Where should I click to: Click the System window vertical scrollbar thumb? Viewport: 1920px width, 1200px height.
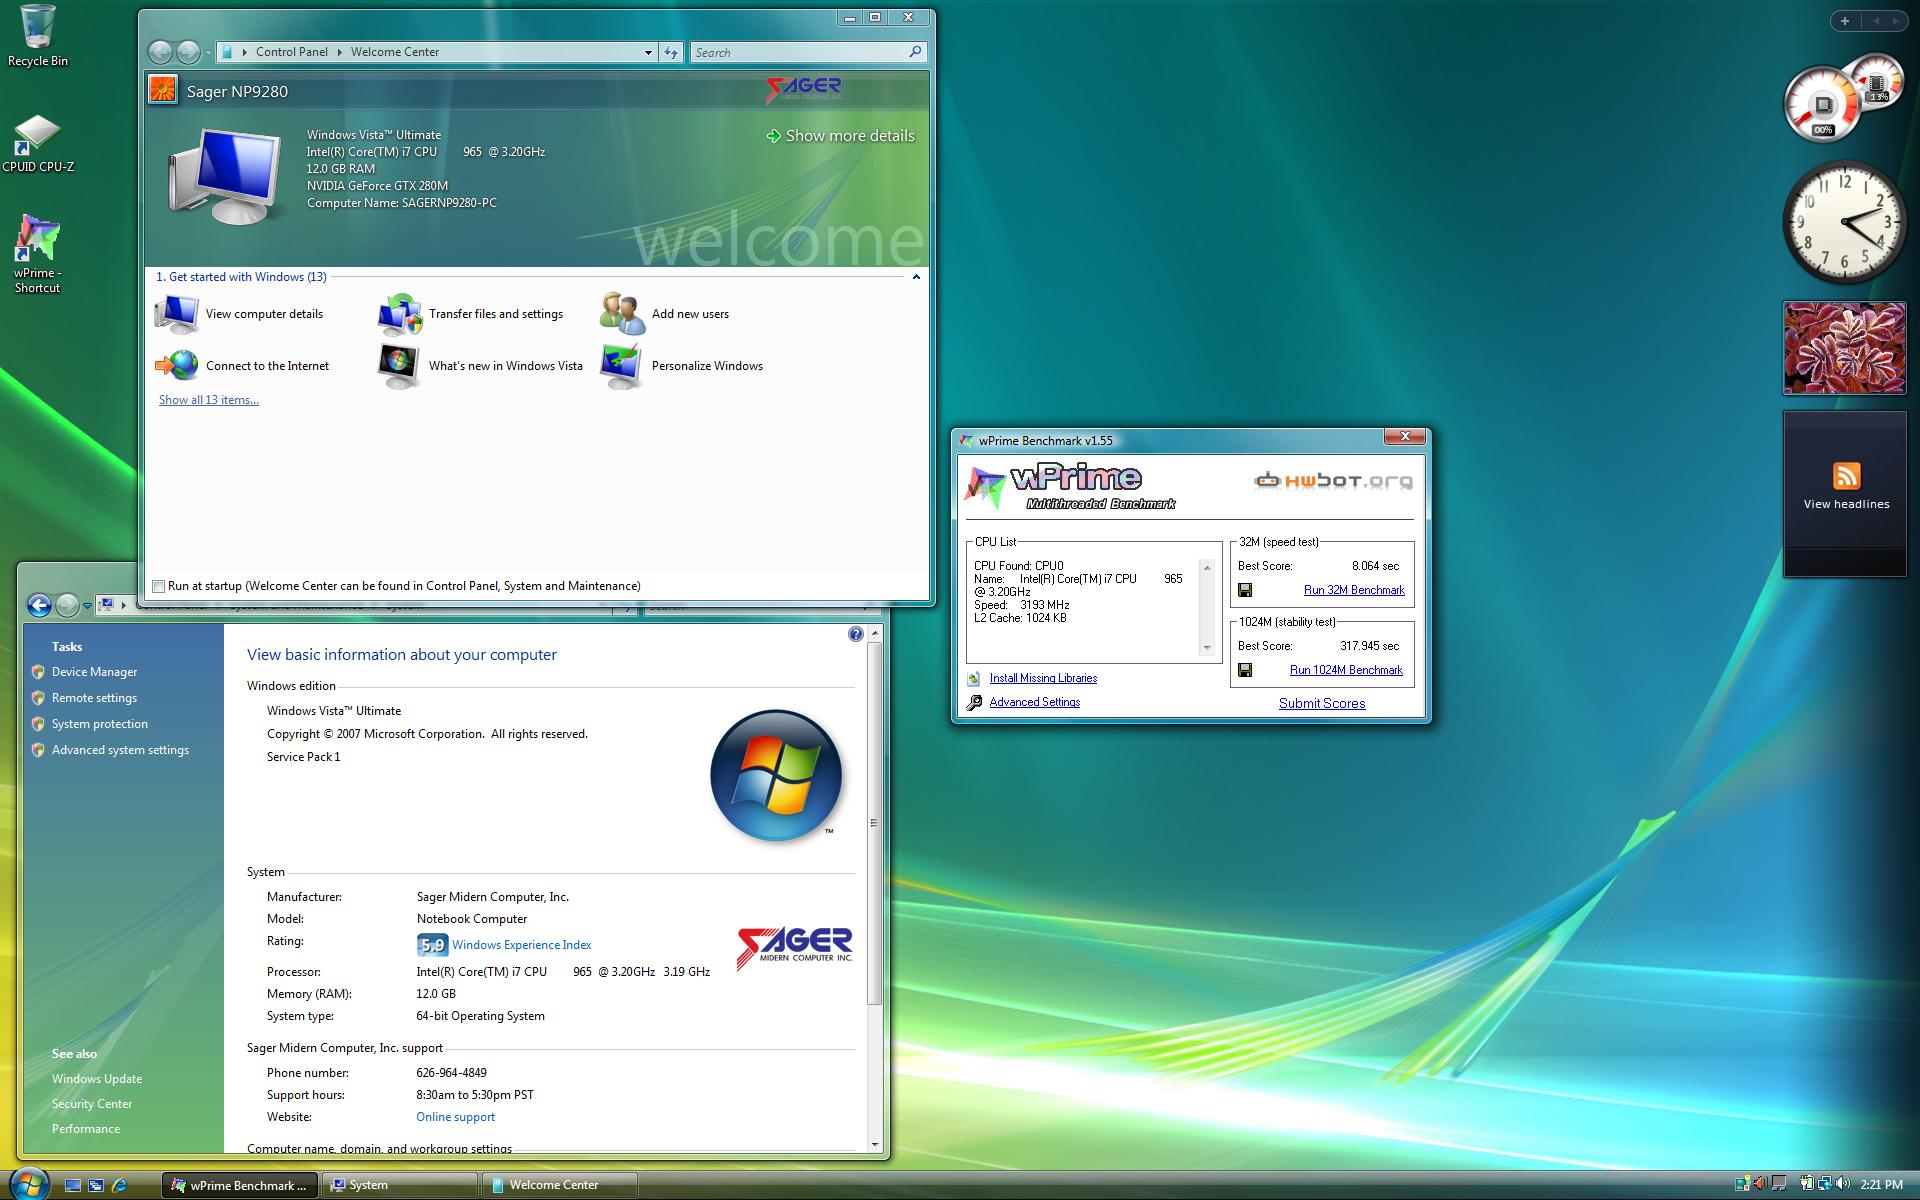[874, 822]
